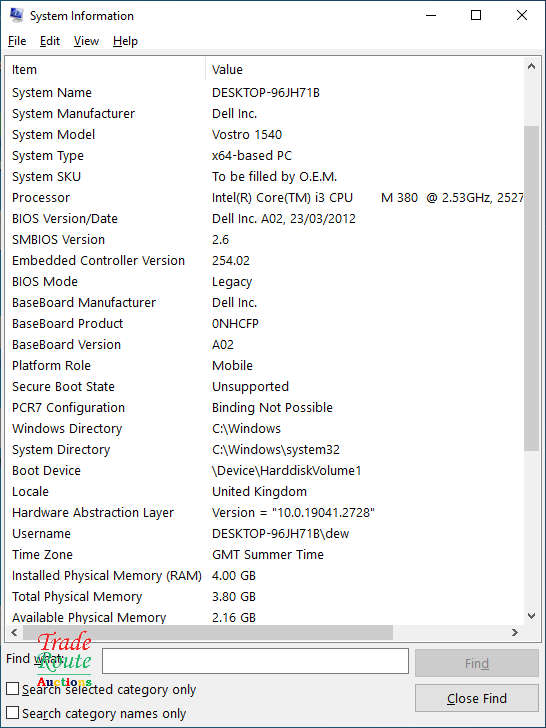Click the vertical scrollbar up arrow
The width and height of the screenshot is (546, 728).
click(x=532, y=66)
